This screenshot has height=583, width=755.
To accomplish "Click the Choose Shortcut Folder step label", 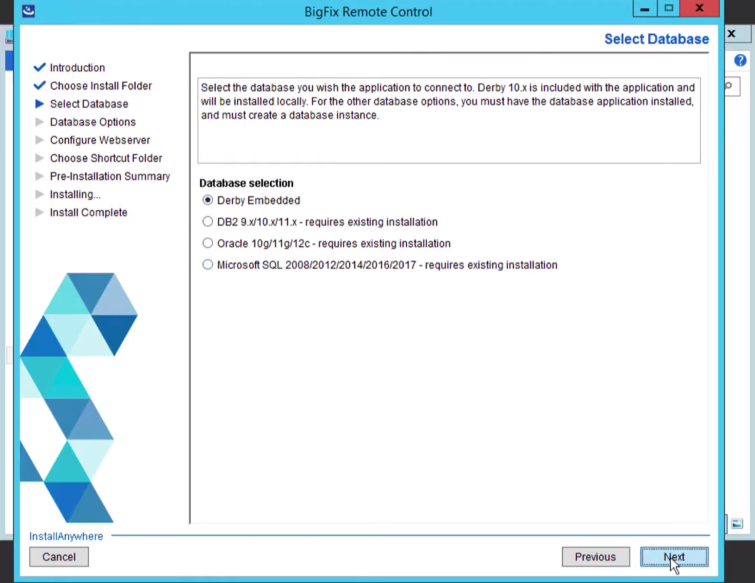I will (x=106, y=158).
